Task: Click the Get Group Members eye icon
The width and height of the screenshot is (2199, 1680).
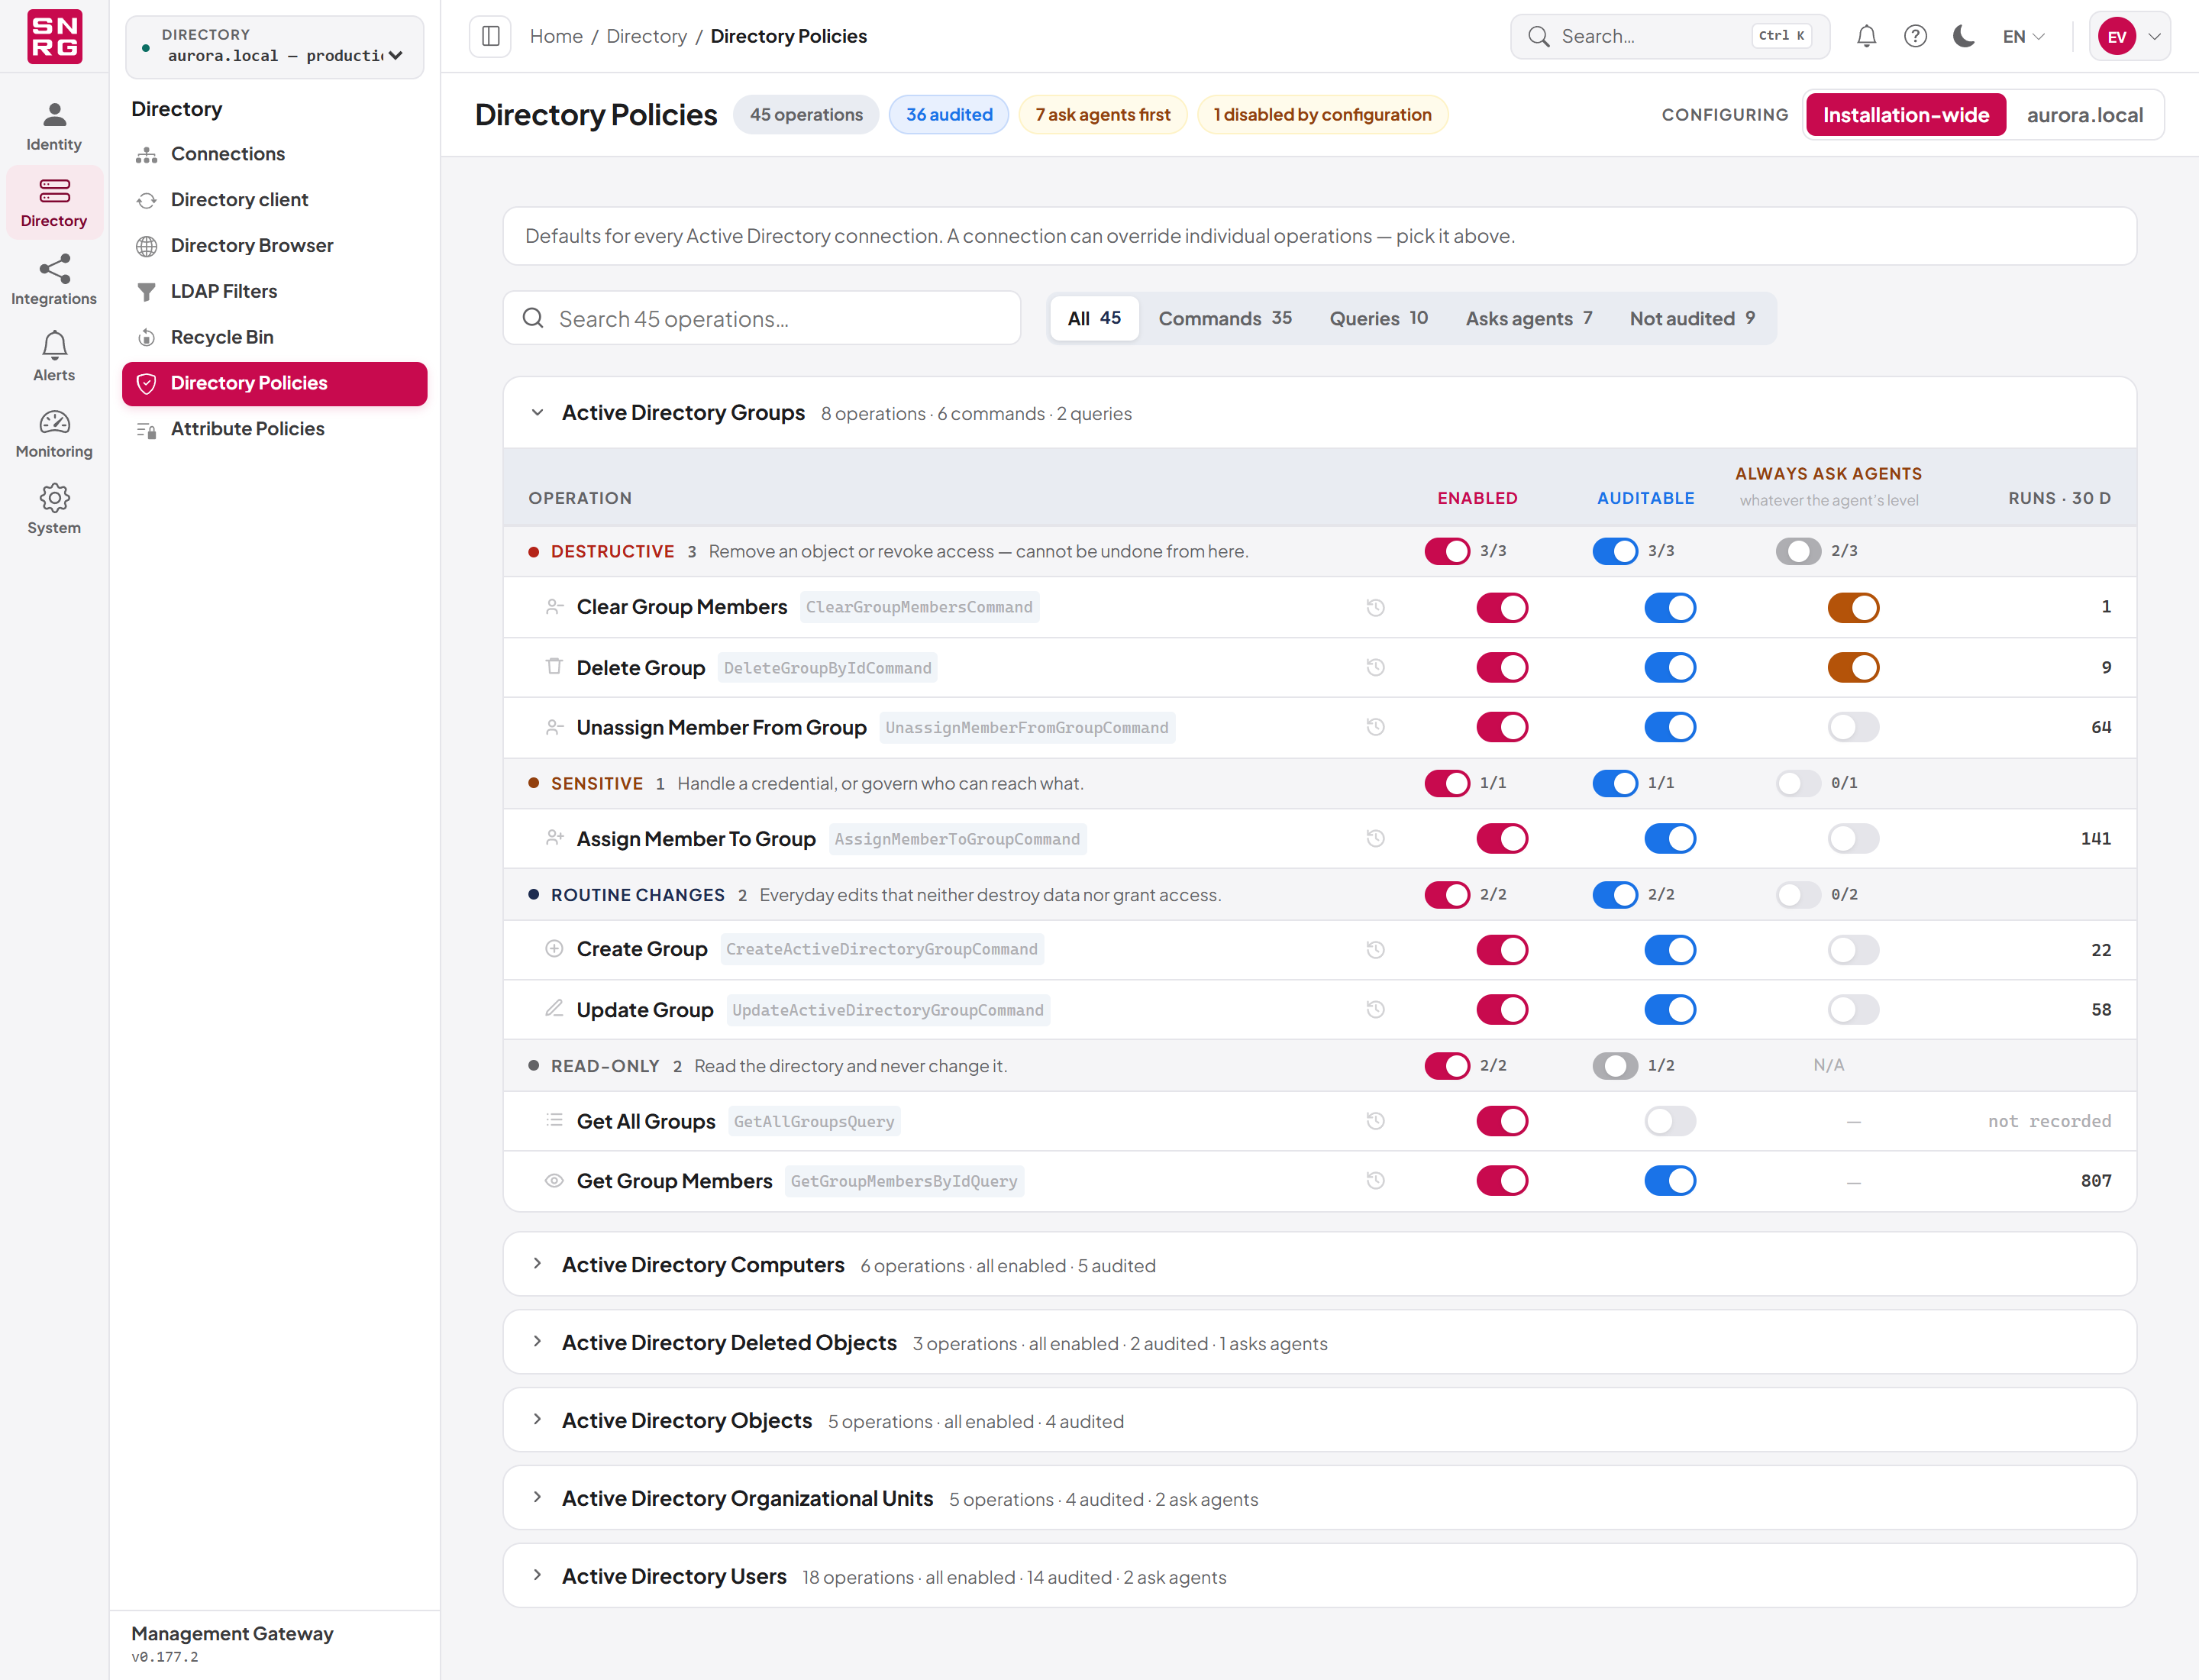Action: coord(554,1180)
